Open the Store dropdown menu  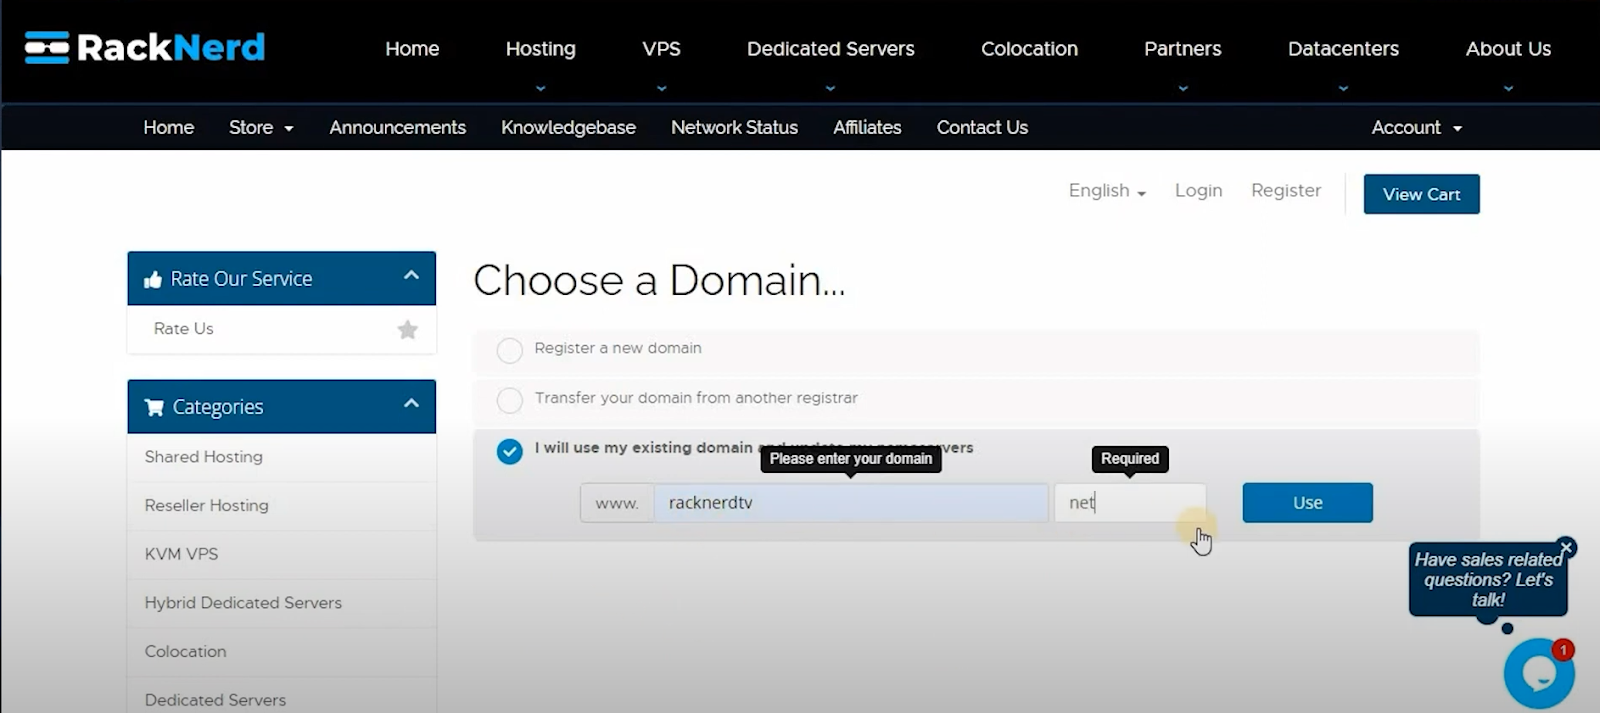[261, 127]
